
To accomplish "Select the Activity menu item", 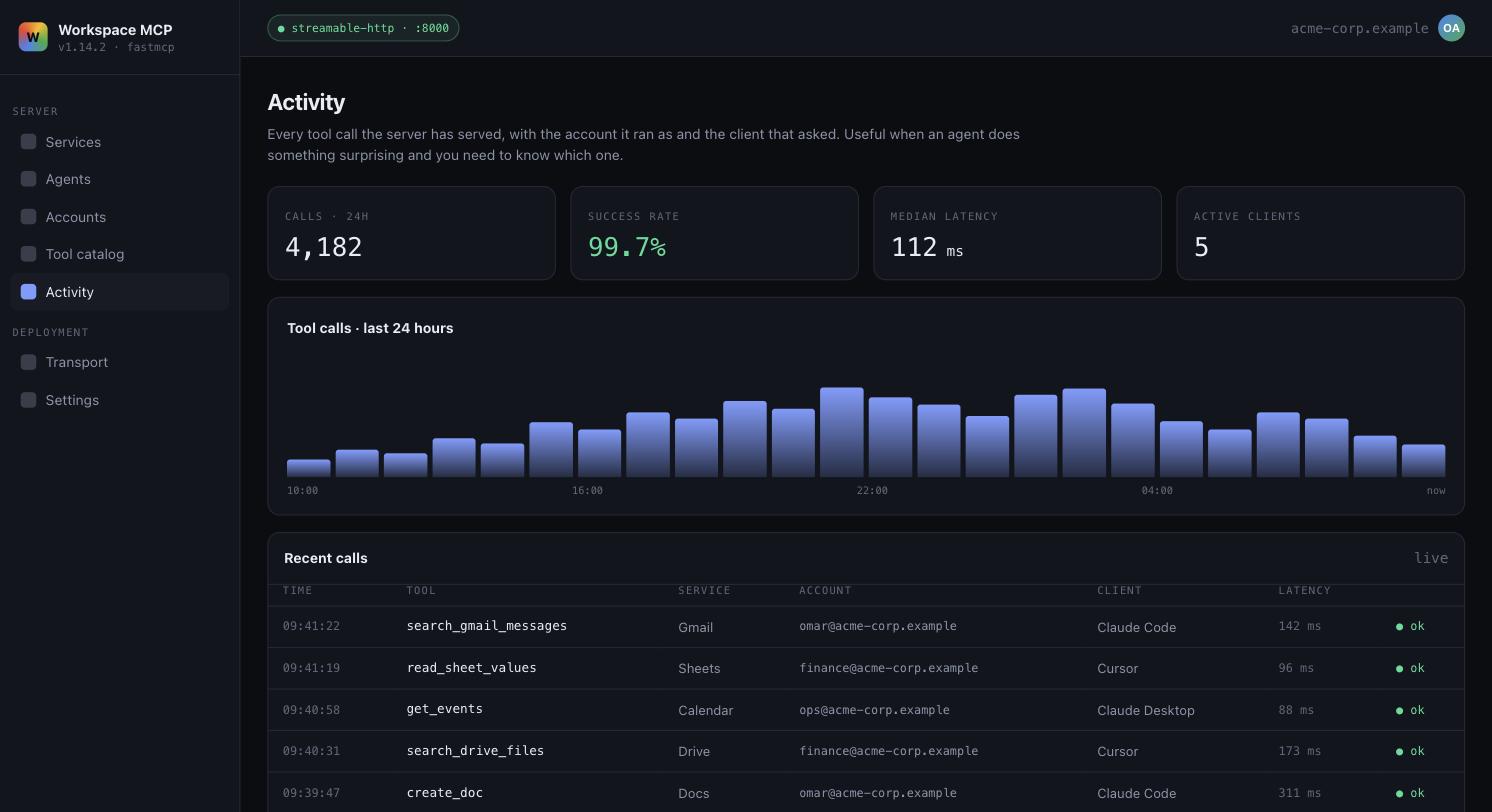I will pyautogui.click(x=120, y=292).
